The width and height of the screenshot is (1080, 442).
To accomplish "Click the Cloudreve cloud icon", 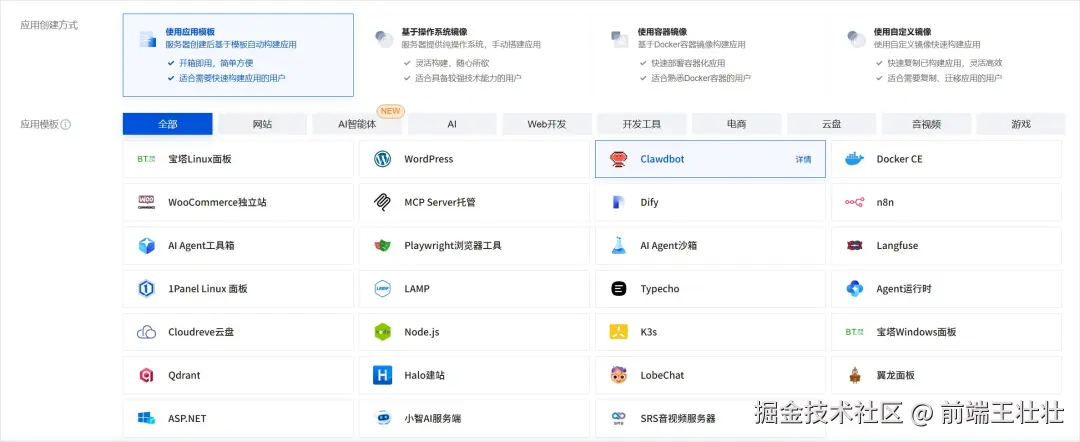I will (146, 333).
